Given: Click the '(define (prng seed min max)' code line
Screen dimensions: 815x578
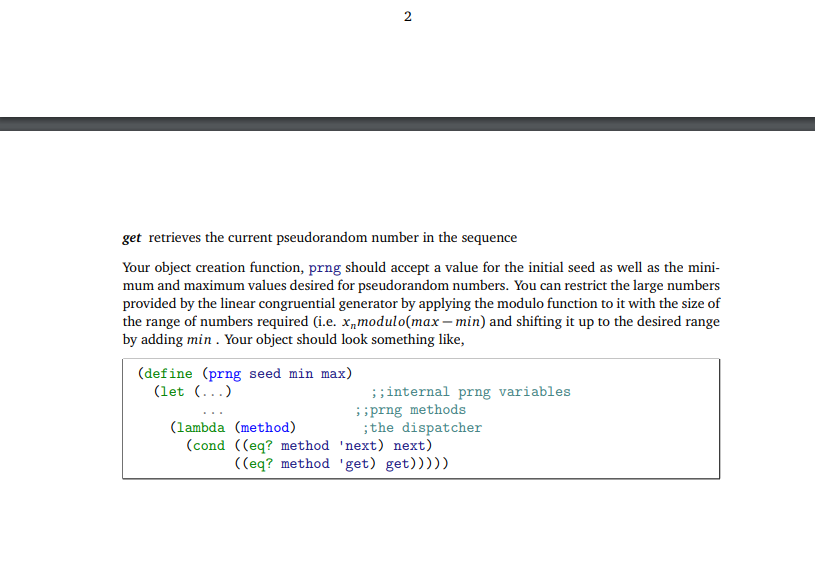Looking at the screenshot, I should pos(245,374).
